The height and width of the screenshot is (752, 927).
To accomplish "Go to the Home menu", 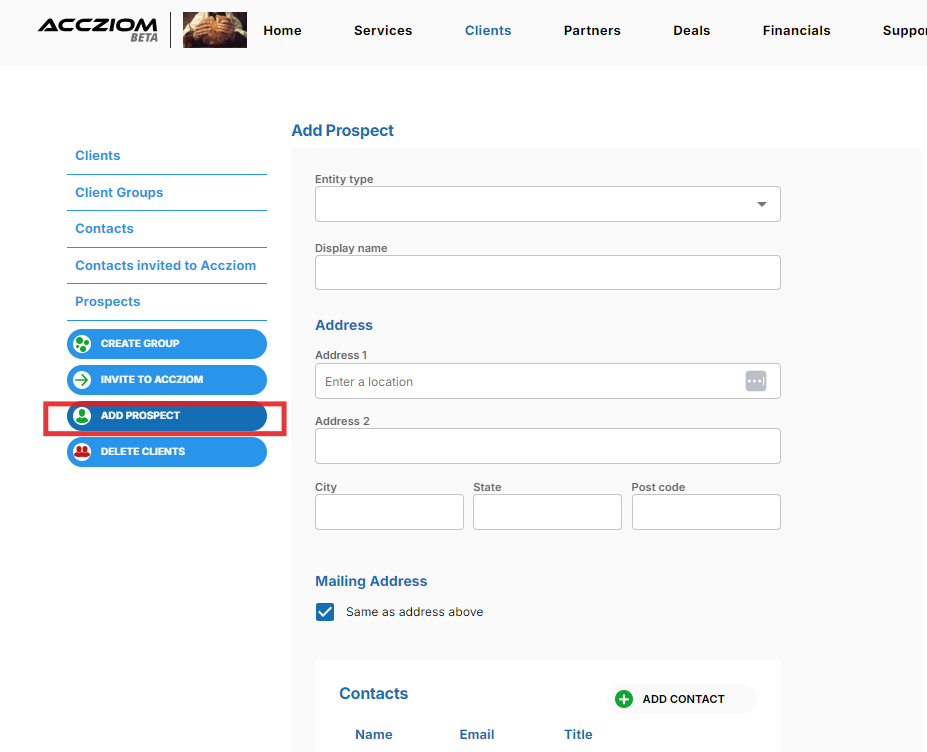I will coord(282,30).
